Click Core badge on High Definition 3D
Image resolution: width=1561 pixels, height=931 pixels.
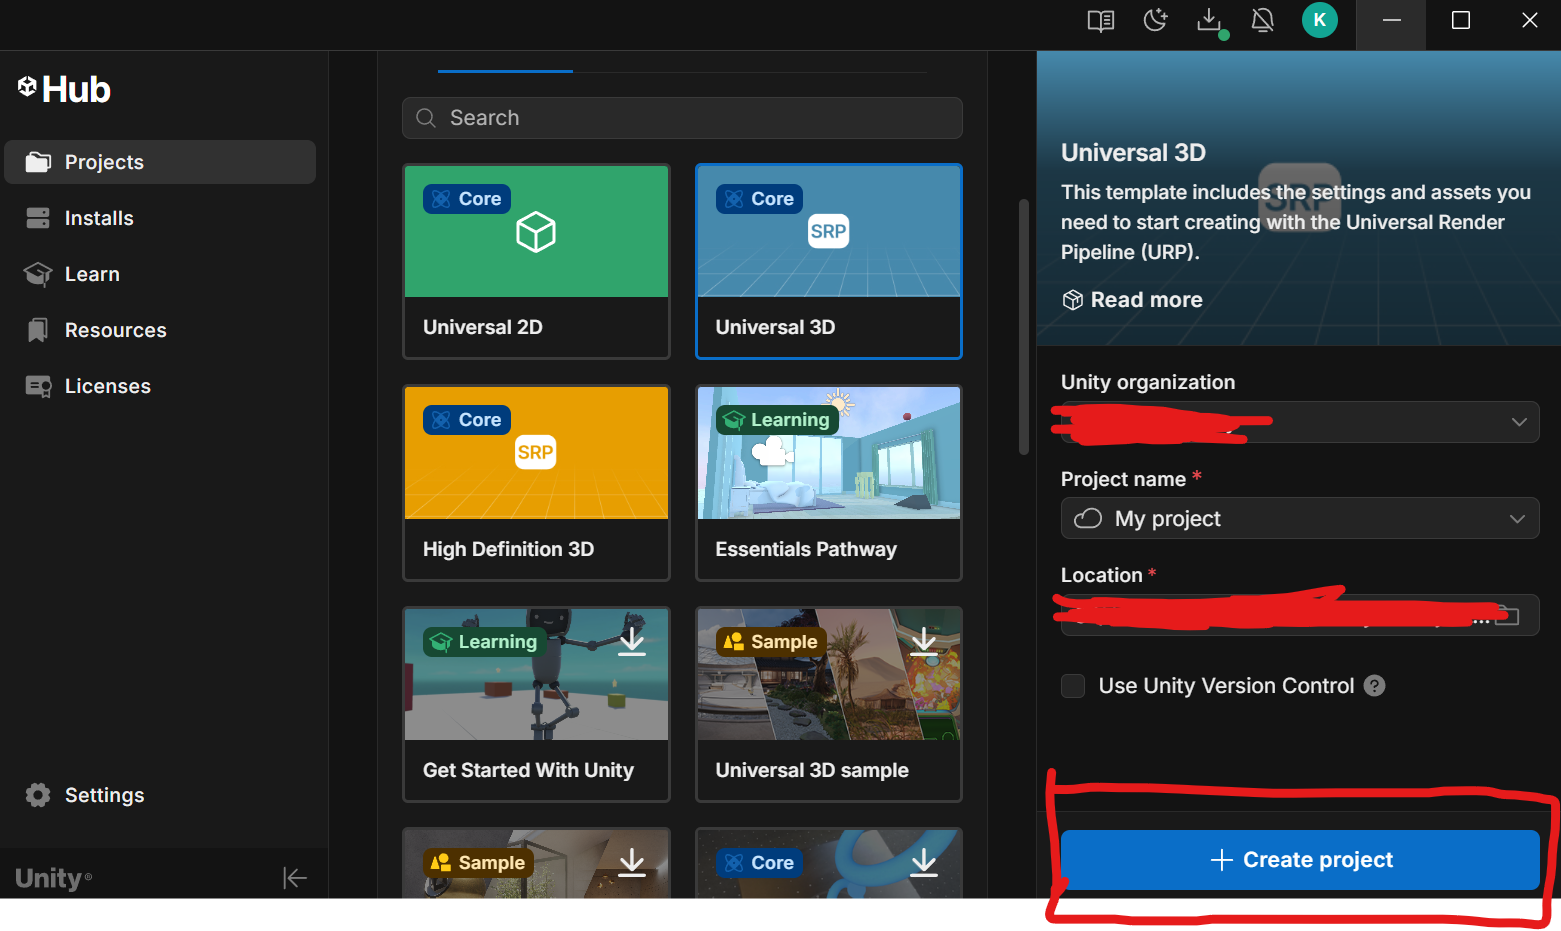467,420
